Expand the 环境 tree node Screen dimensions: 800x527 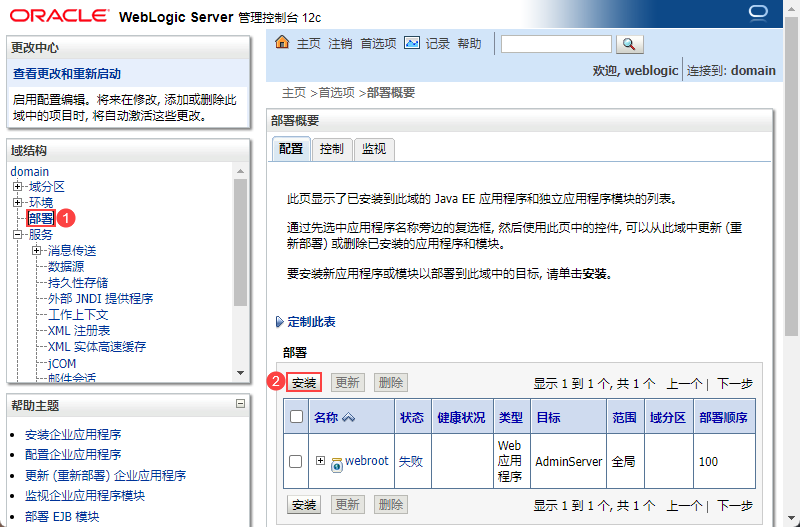(18, 203)
